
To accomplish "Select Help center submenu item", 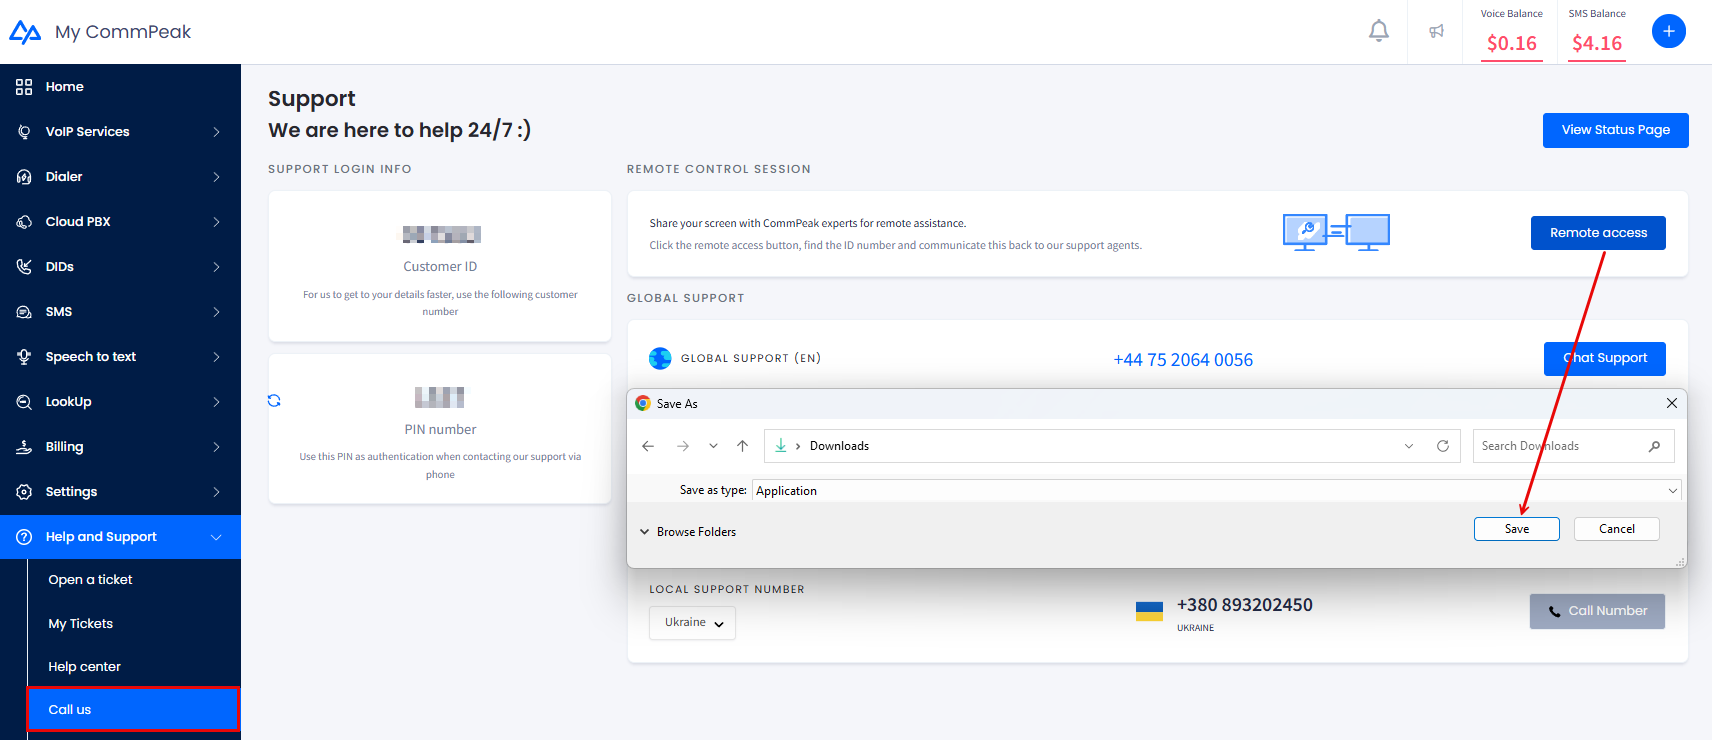I will coord(85,667).
